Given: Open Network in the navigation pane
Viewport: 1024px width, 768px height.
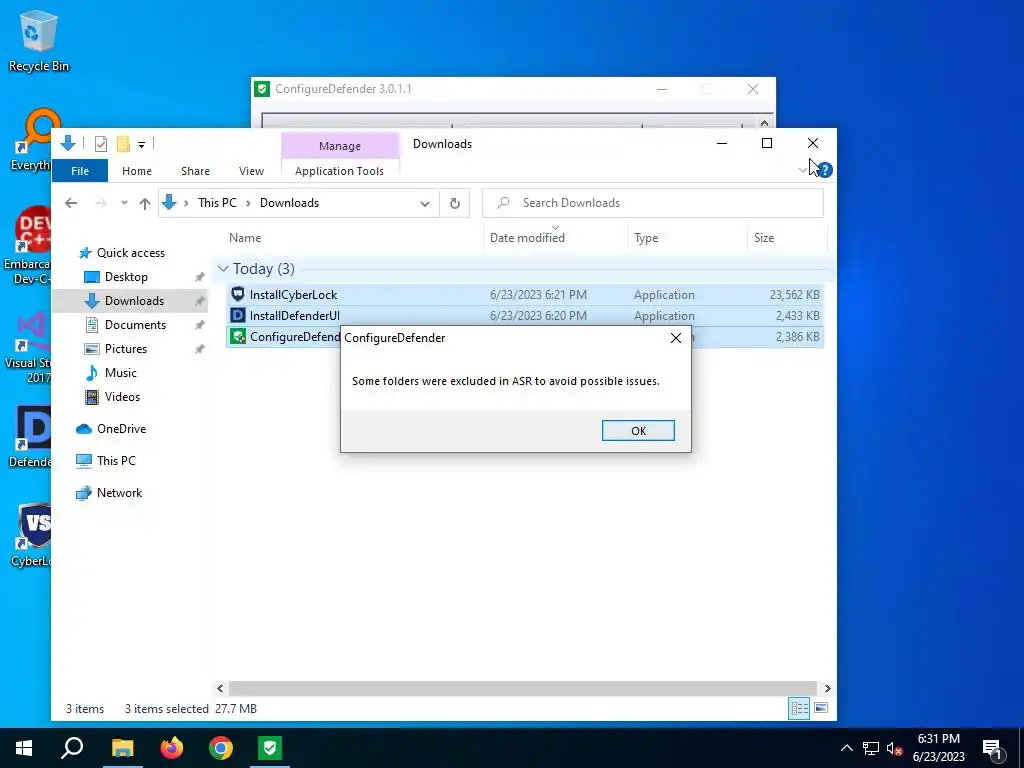Looking at the screenshot, I should coord(119,493).
